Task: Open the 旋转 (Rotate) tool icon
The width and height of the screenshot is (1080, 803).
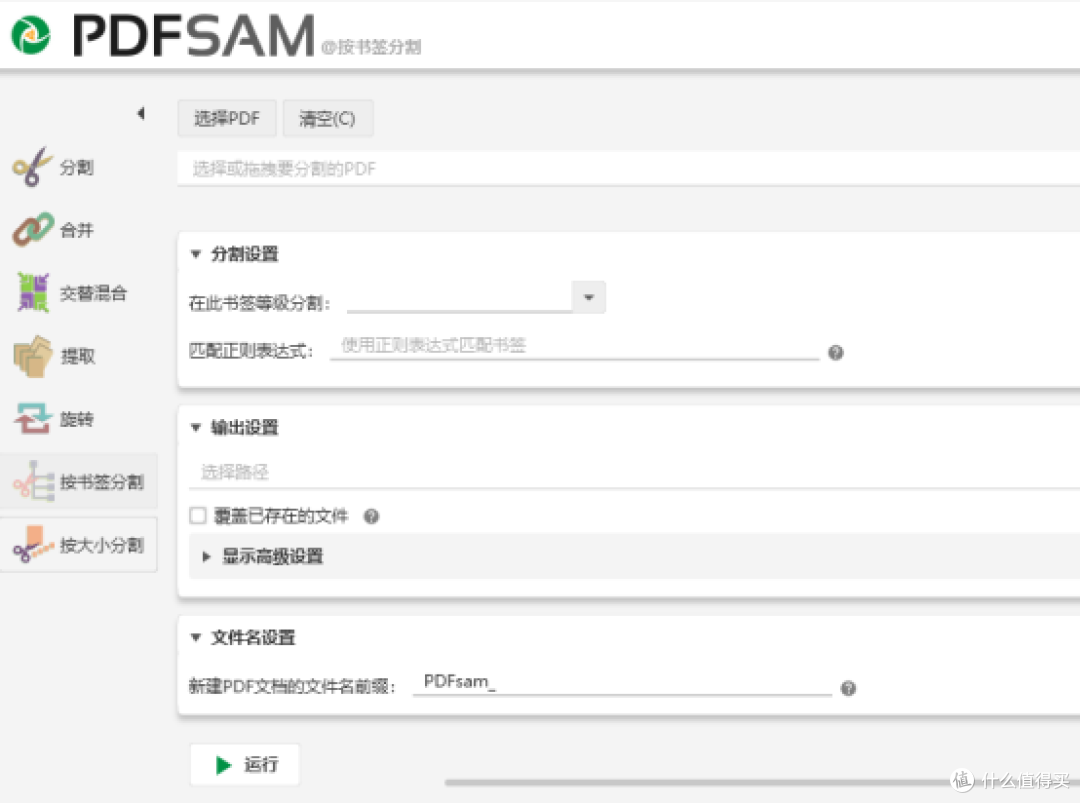Action: tap(32, 419)
